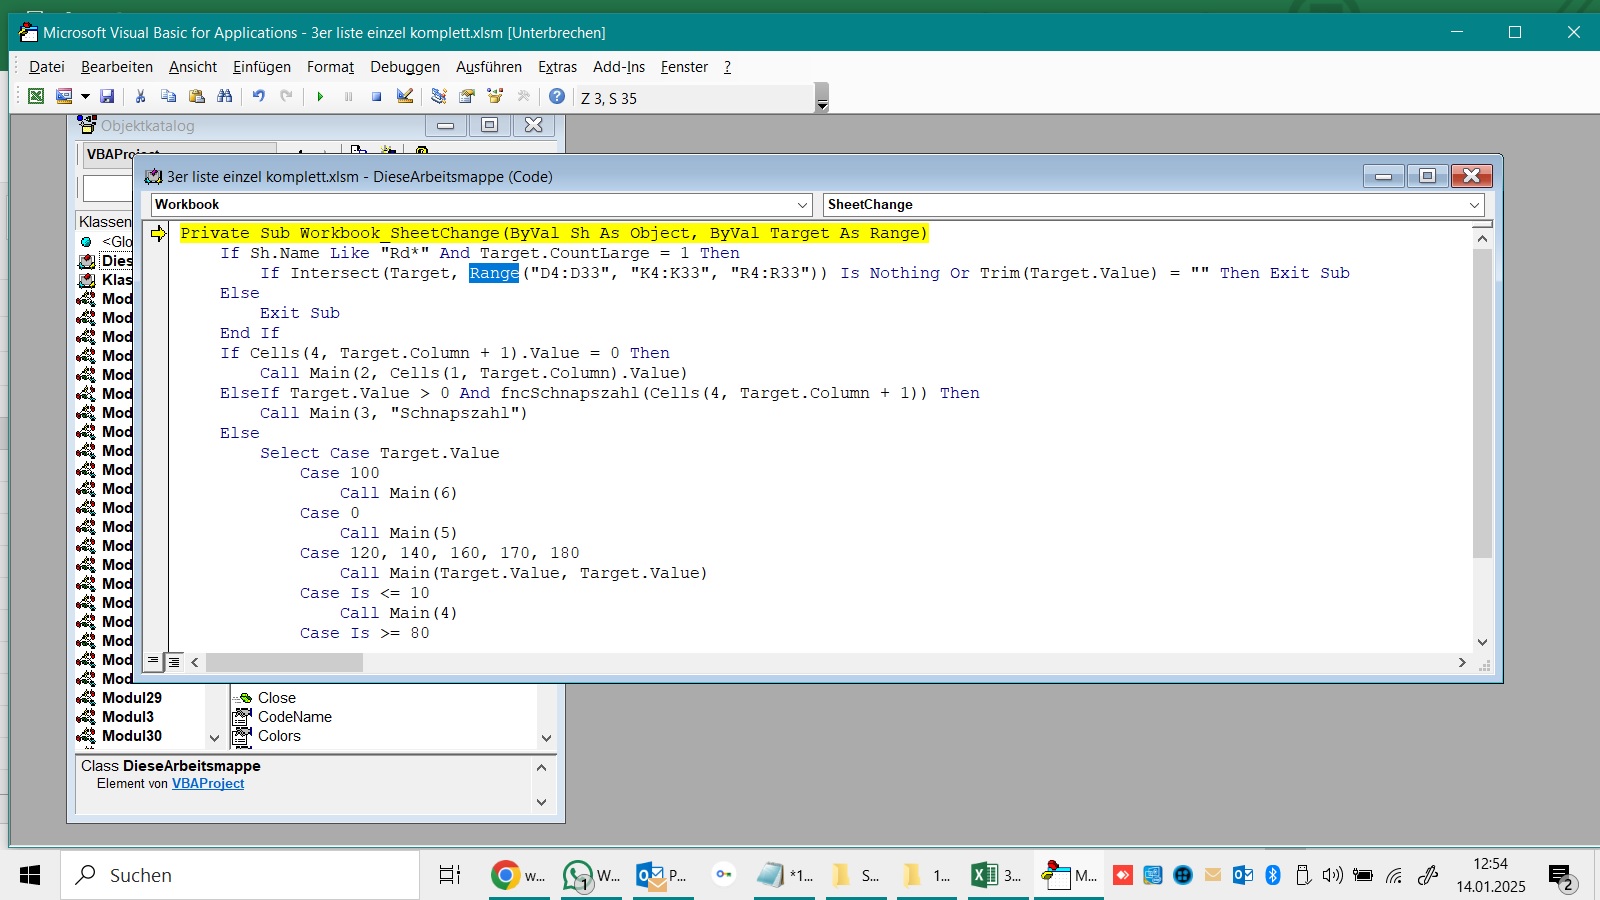Paste from clipboard using the toolbar icon
The height and width of the screenshot is (900, 1600).
click(196, 96)
